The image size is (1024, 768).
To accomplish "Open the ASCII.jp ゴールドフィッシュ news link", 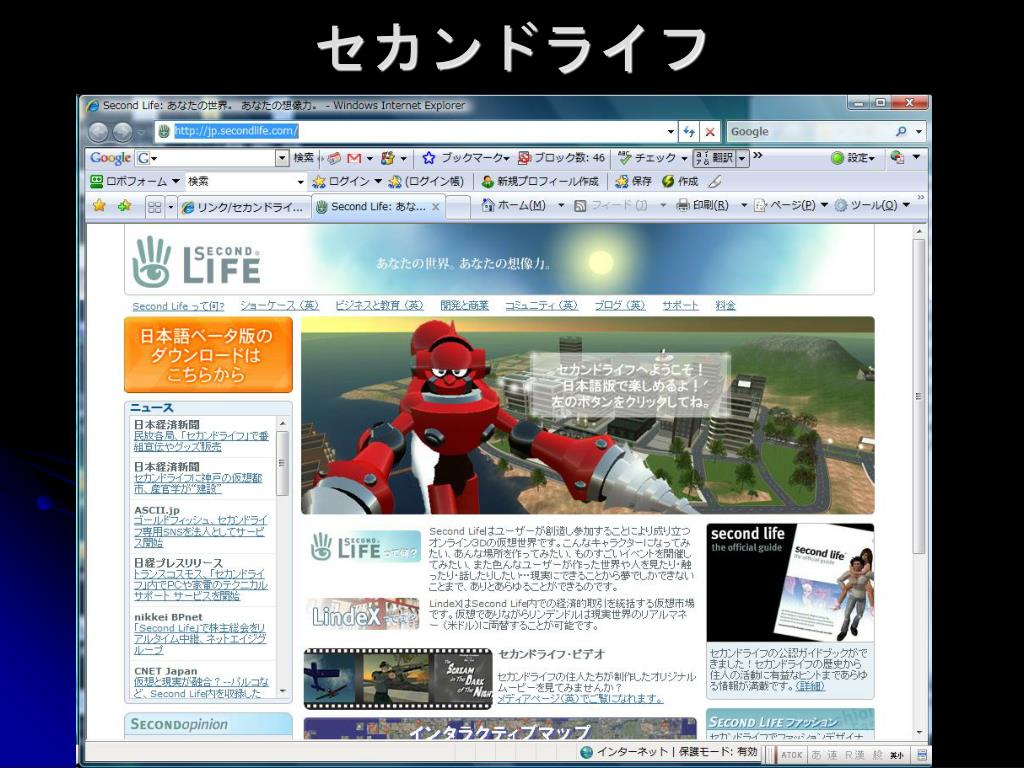I will click(200, 532).
